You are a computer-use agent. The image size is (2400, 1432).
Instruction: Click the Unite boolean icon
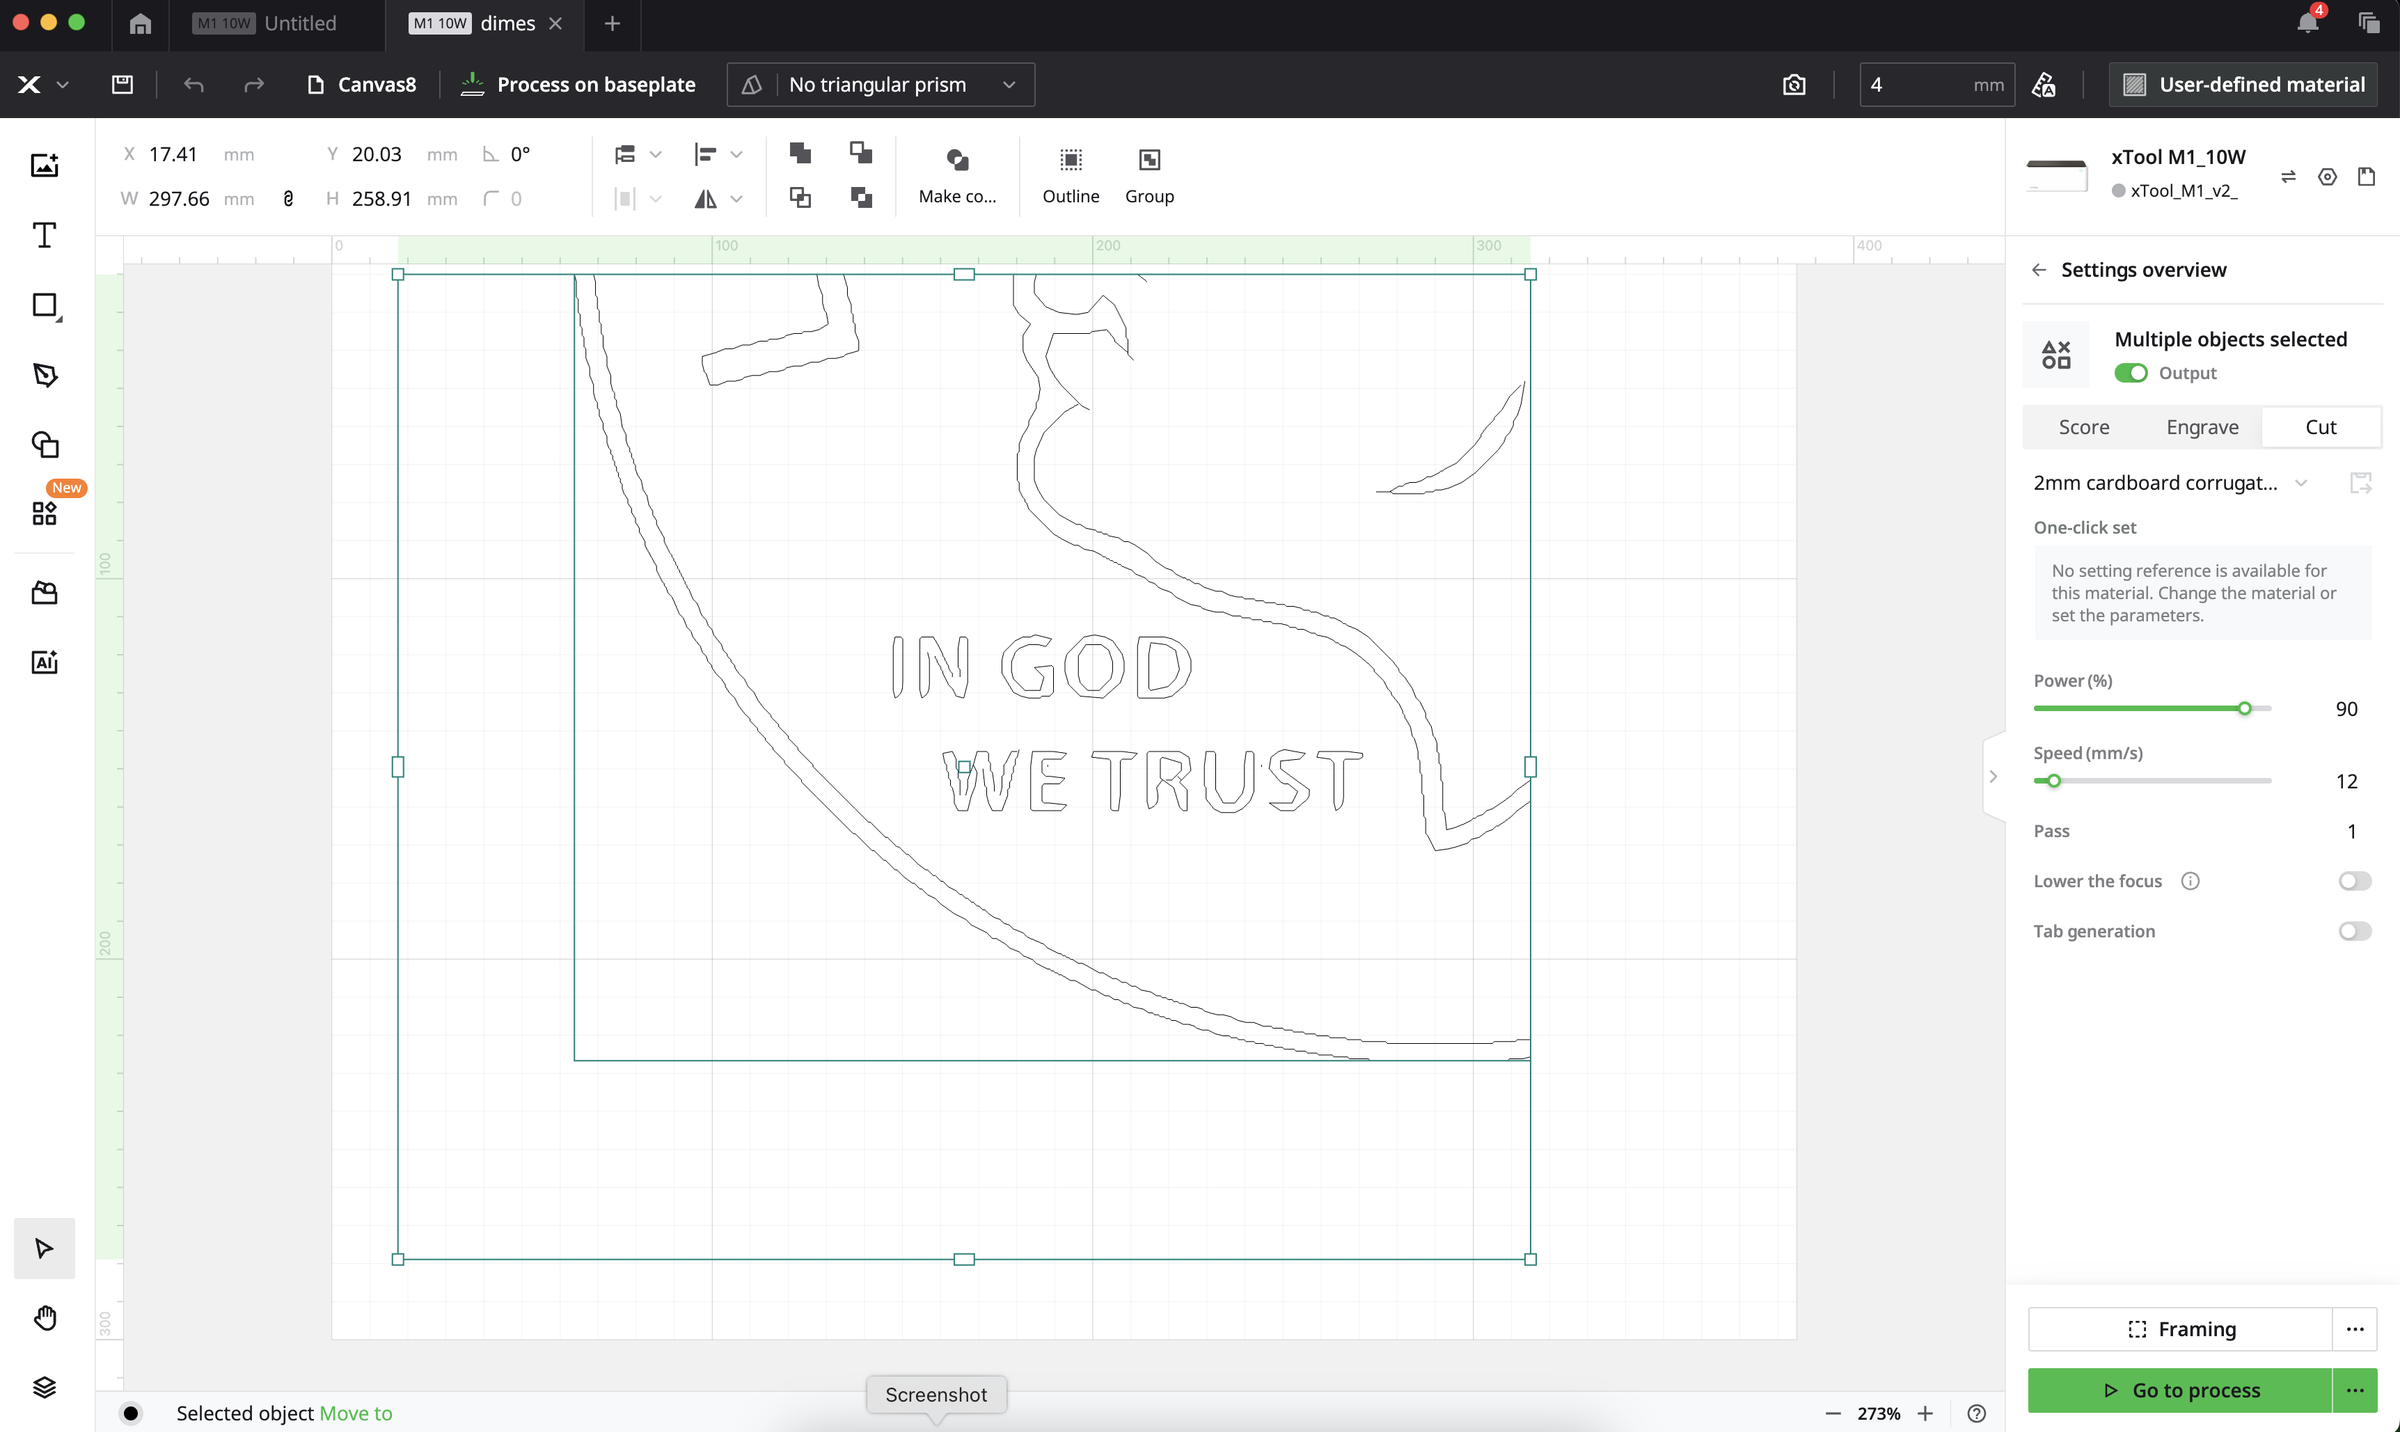pyautogui.click(x=800, y=152)
